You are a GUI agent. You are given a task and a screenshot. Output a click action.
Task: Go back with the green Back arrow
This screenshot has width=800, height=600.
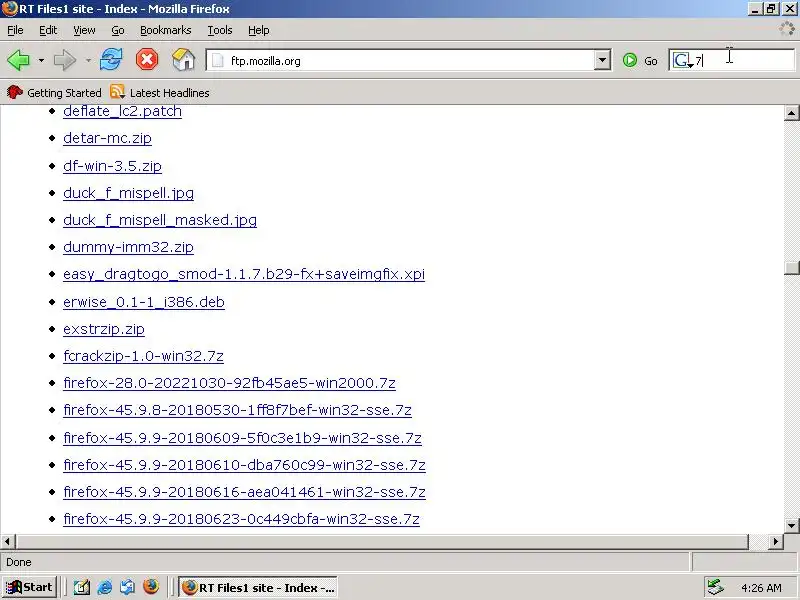[18, 60]
